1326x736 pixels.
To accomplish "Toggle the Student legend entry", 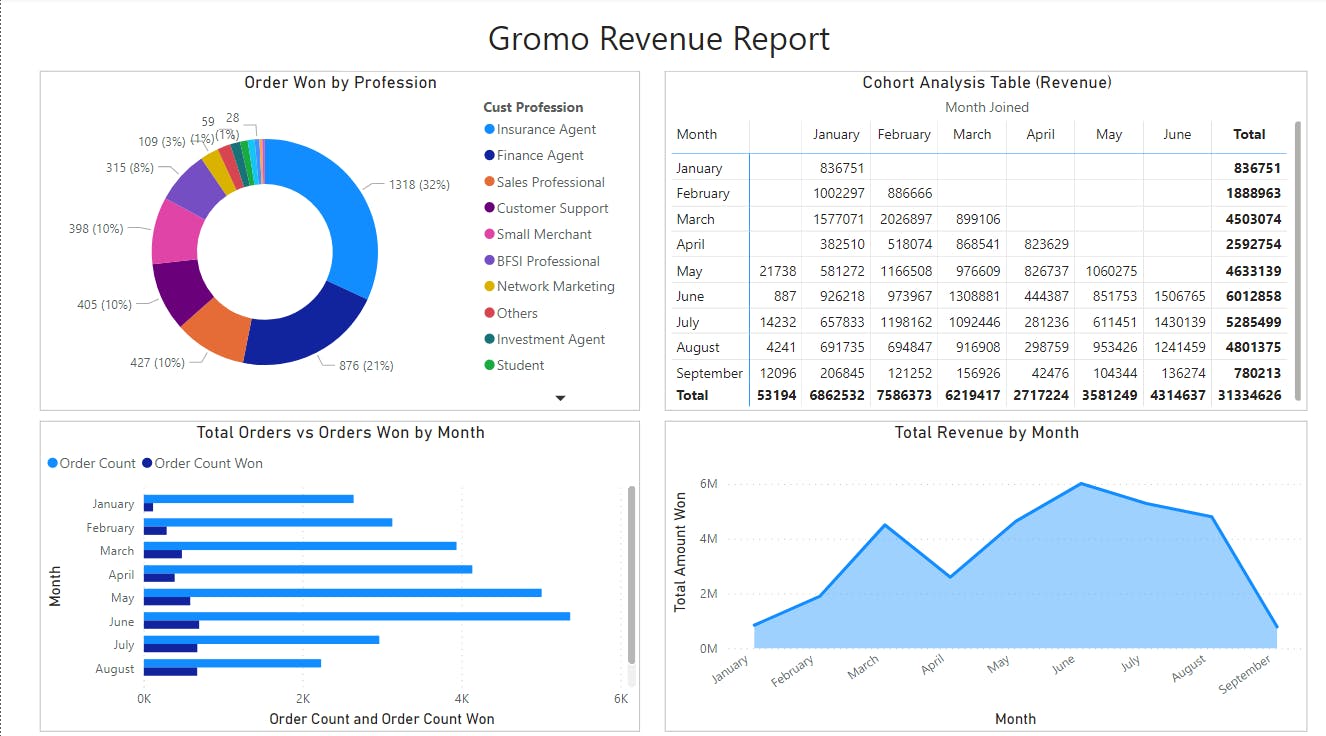I will 517,365.
